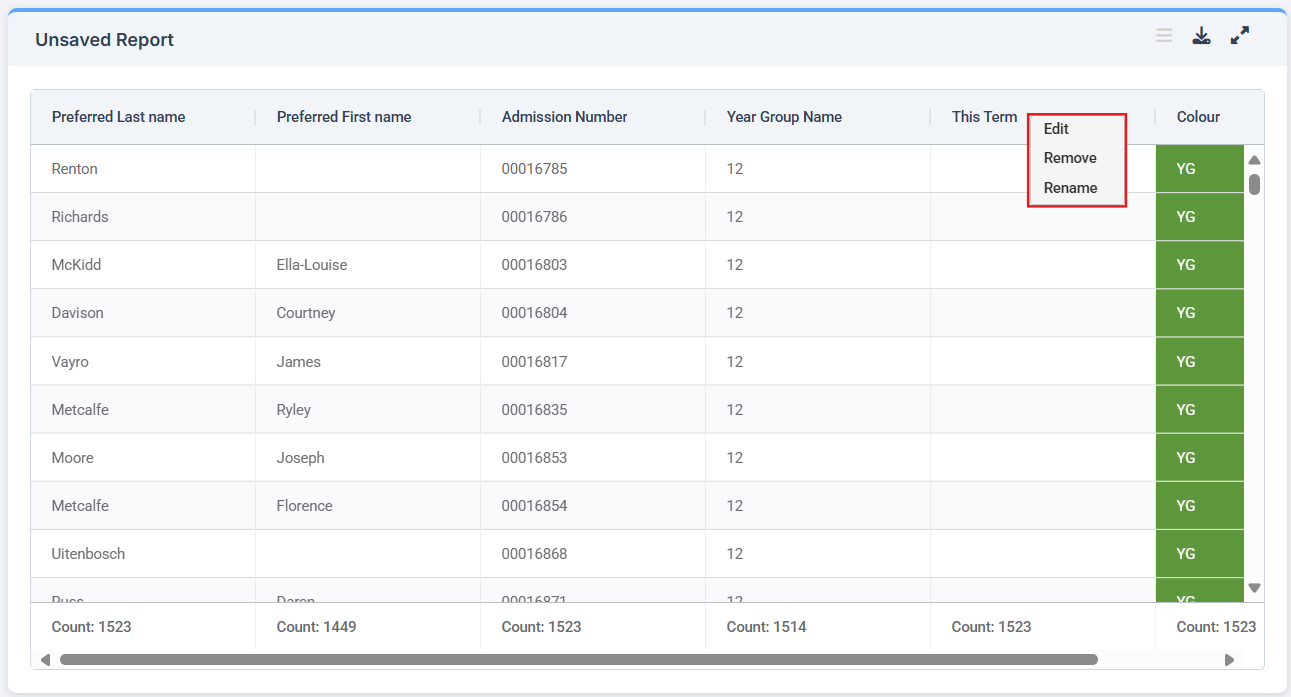1291x697 pixels.
Task: Select the Year Group Name column header
Action: 785,117
